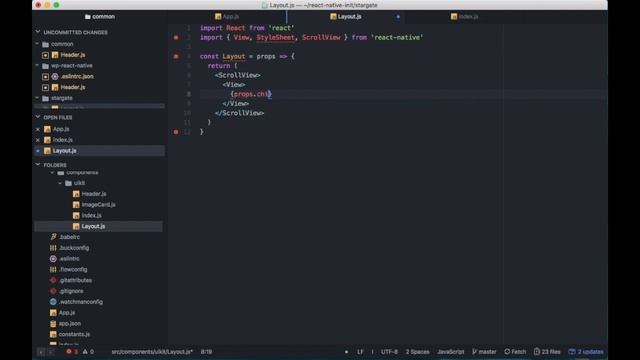
Task: Click the lint error marker on the last closing brace line
Action: point(176,132)
